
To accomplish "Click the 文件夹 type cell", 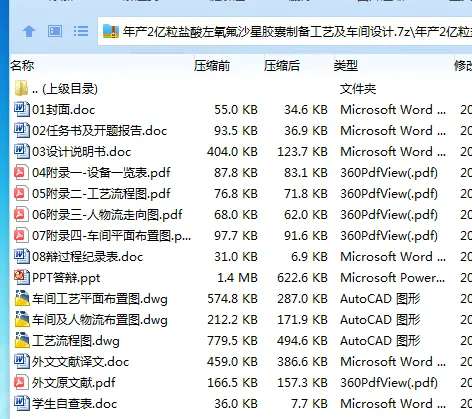I will [358, 89].
